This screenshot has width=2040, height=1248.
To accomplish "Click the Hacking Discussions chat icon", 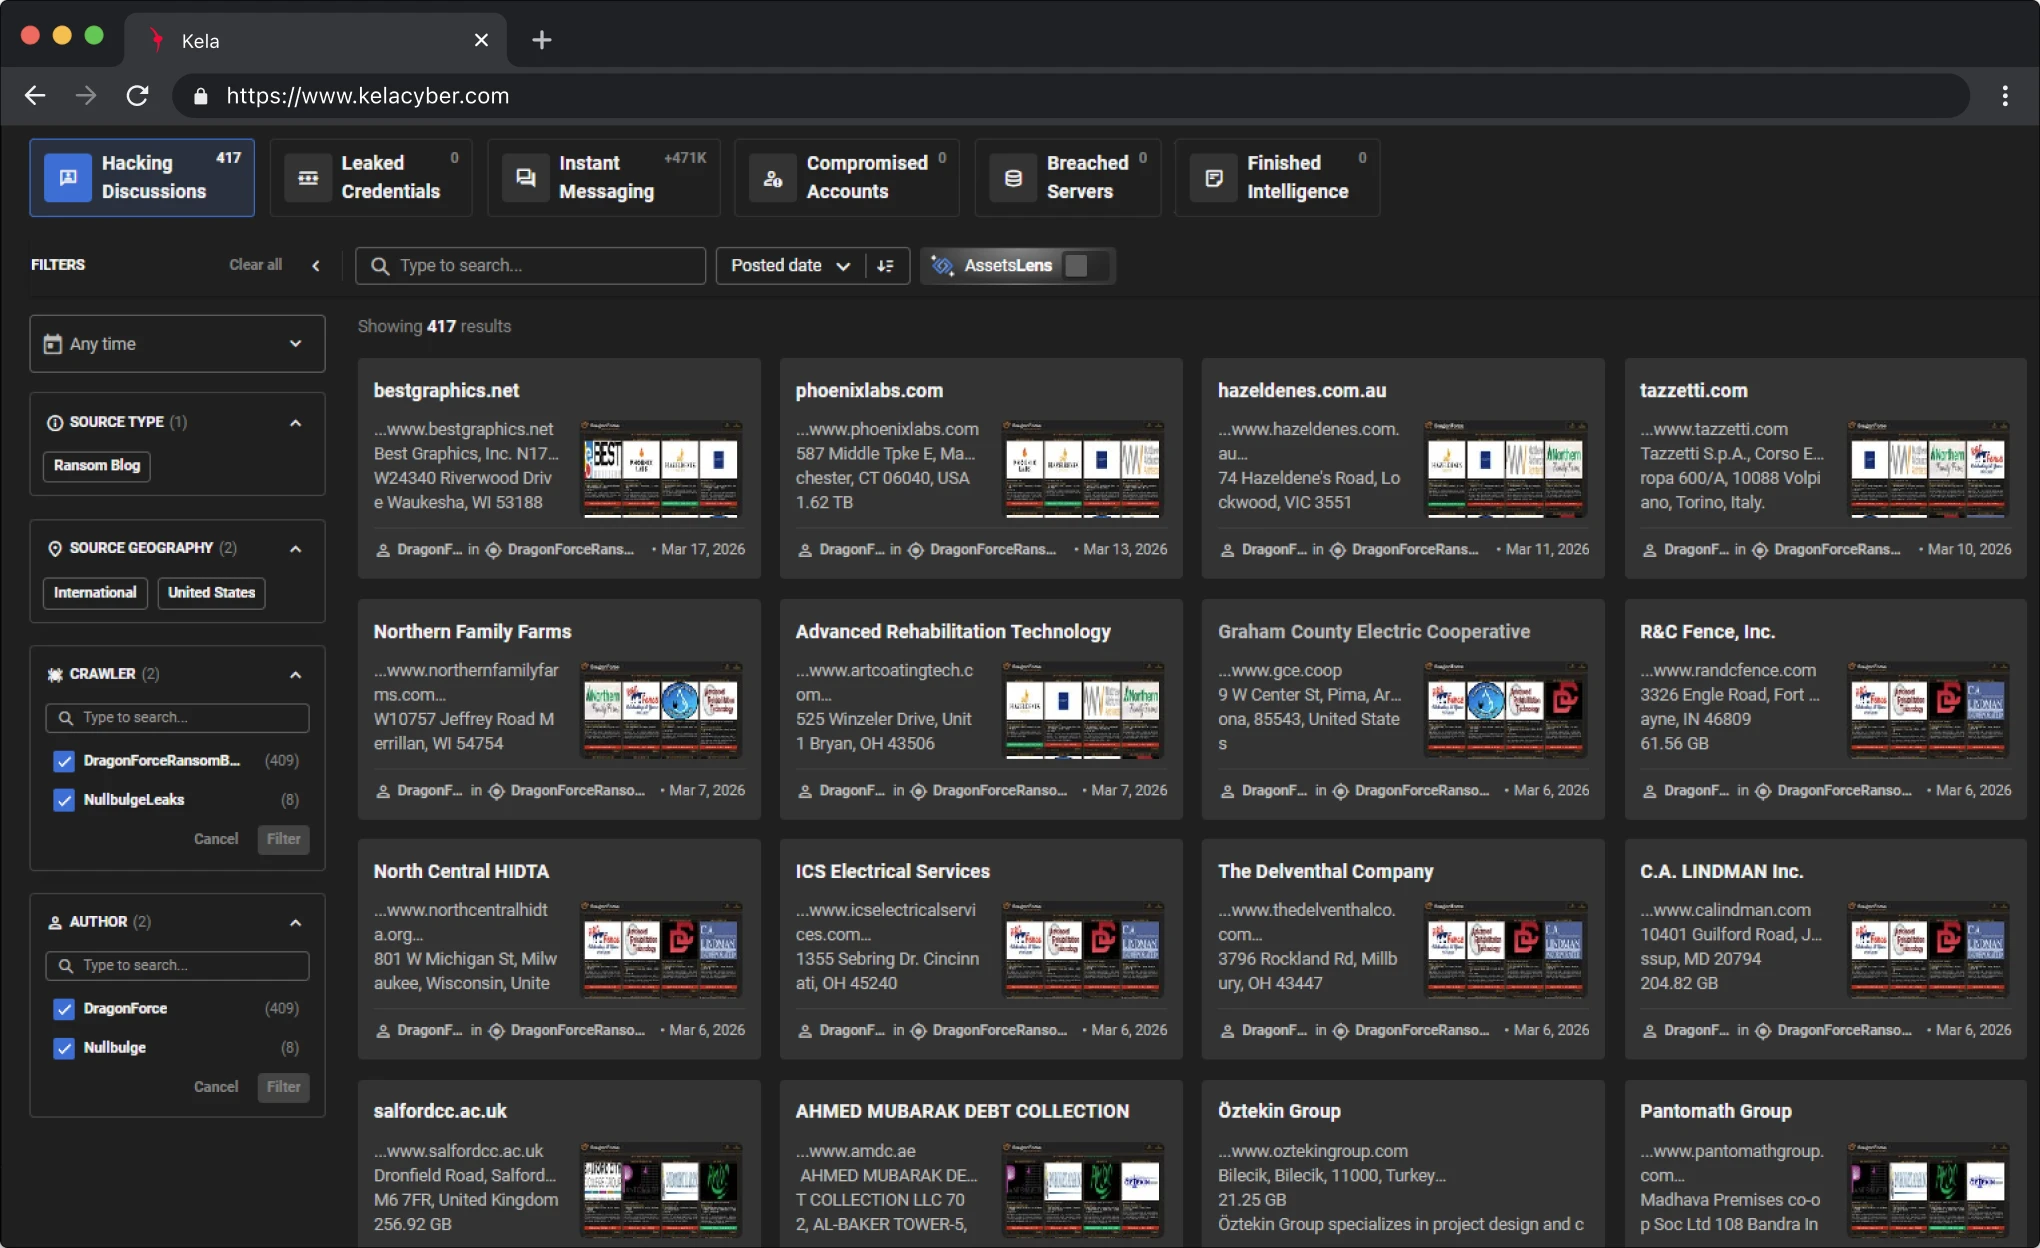I will click(68, 178).
